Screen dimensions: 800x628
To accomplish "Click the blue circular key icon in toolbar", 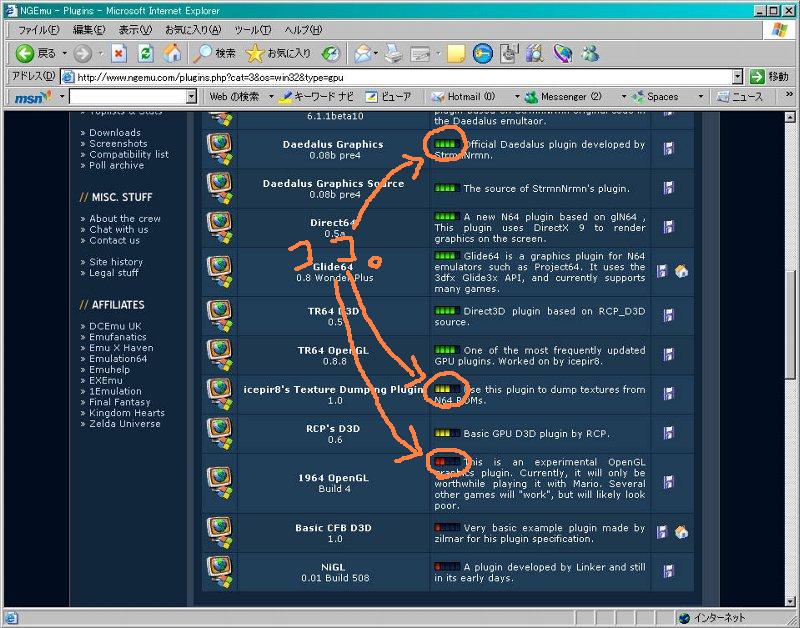I will [482, 54].
